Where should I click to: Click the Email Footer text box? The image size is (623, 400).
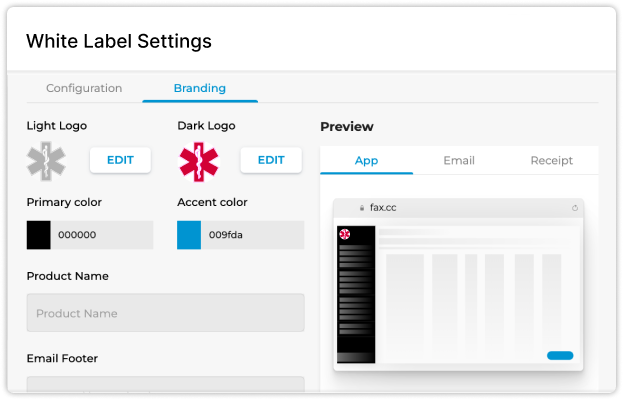[x=166, y=385]
